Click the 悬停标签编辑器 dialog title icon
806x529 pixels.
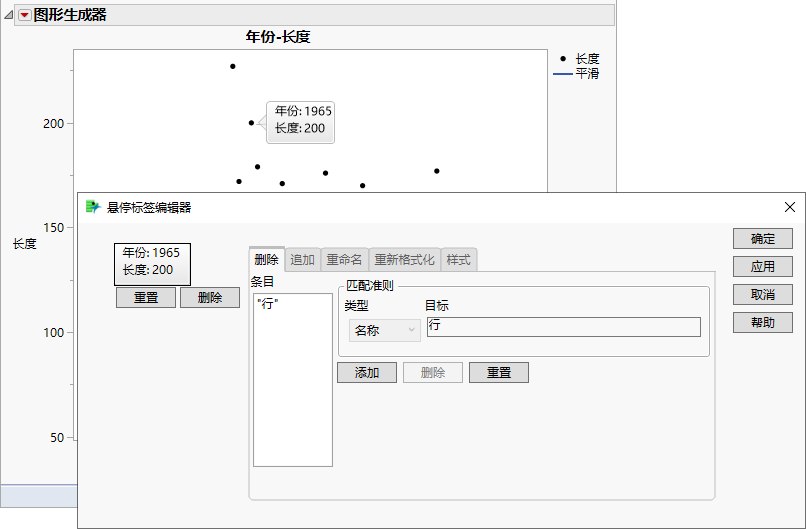[93, 207]
